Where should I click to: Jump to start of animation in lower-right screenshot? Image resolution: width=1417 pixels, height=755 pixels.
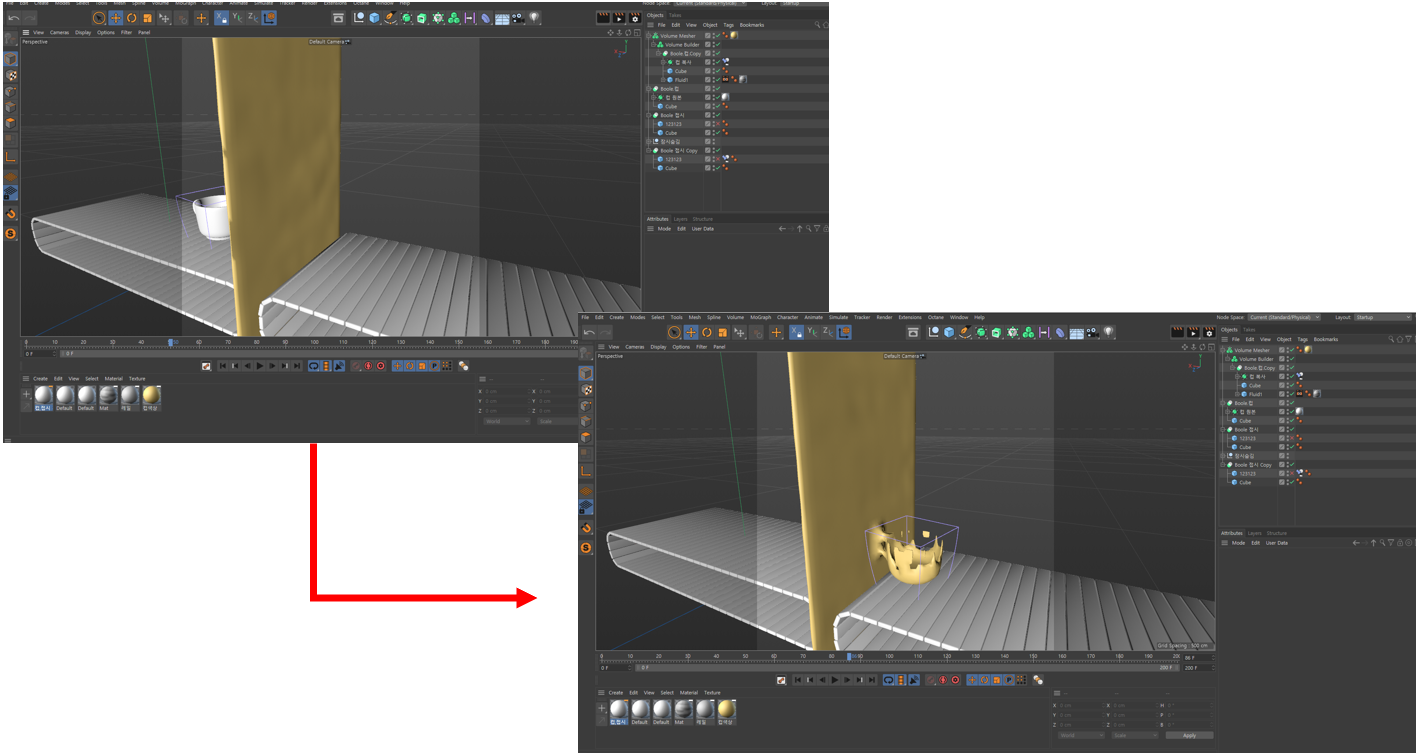(798, 680)
